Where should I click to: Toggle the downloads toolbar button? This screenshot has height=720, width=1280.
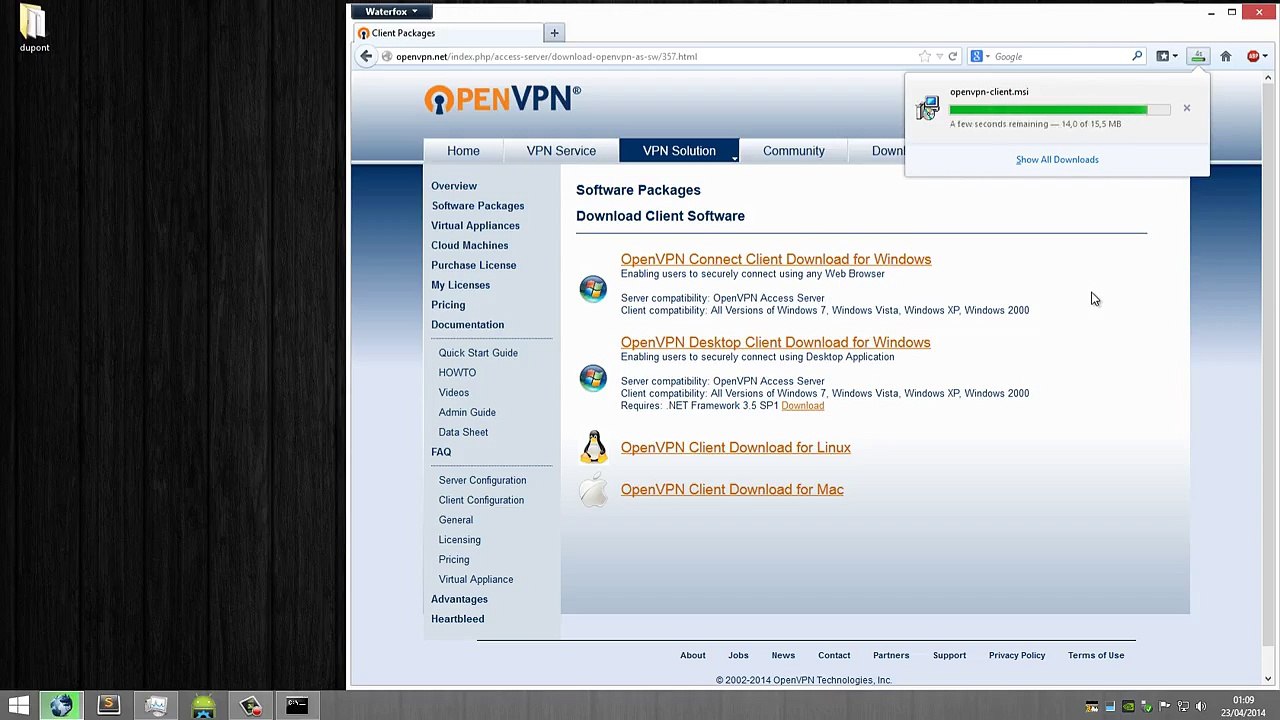coord(1198,56)
